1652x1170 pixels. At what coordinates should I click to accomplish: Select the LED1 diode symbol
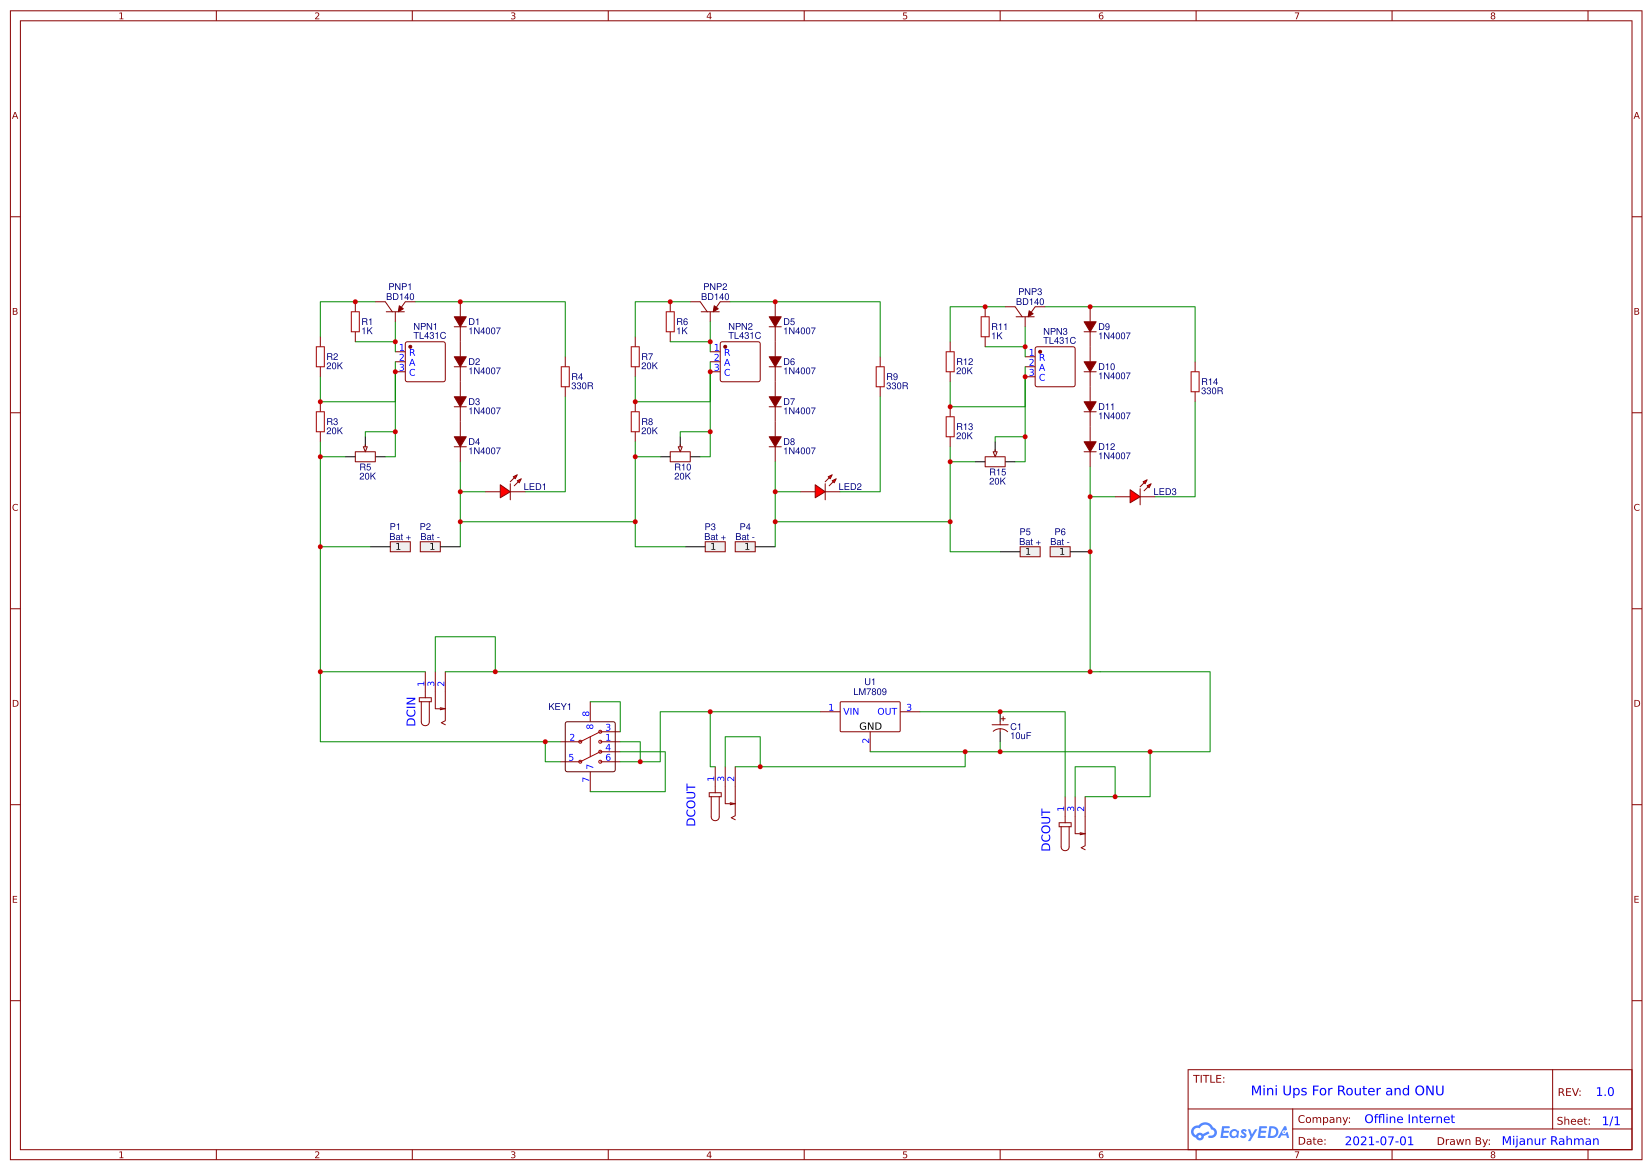click(x=506, y=491)
